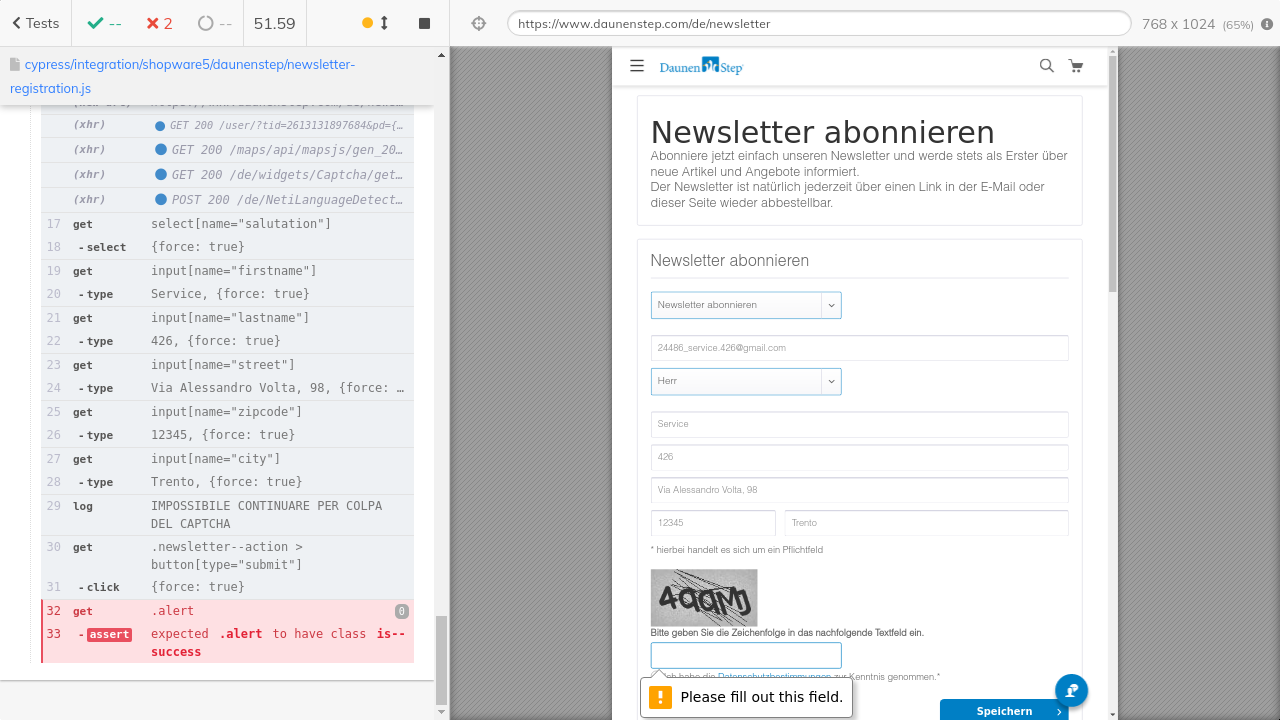Screen dimensions: 1280x720
Task: Click the red failed tests counter
Action: 159,23
